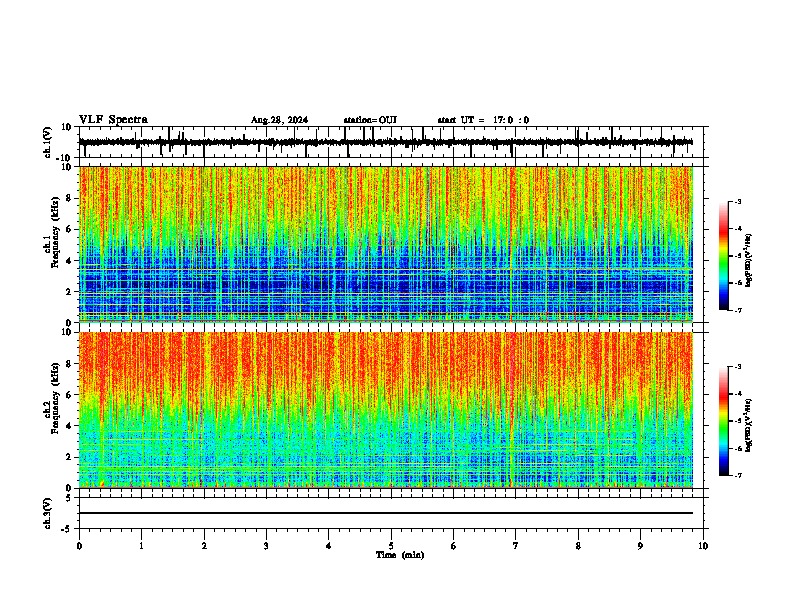Click the ch.1 spectrogram image
The width and height of the screenshot is (792, 612).
pyautogui.click(x=386, y=244)
